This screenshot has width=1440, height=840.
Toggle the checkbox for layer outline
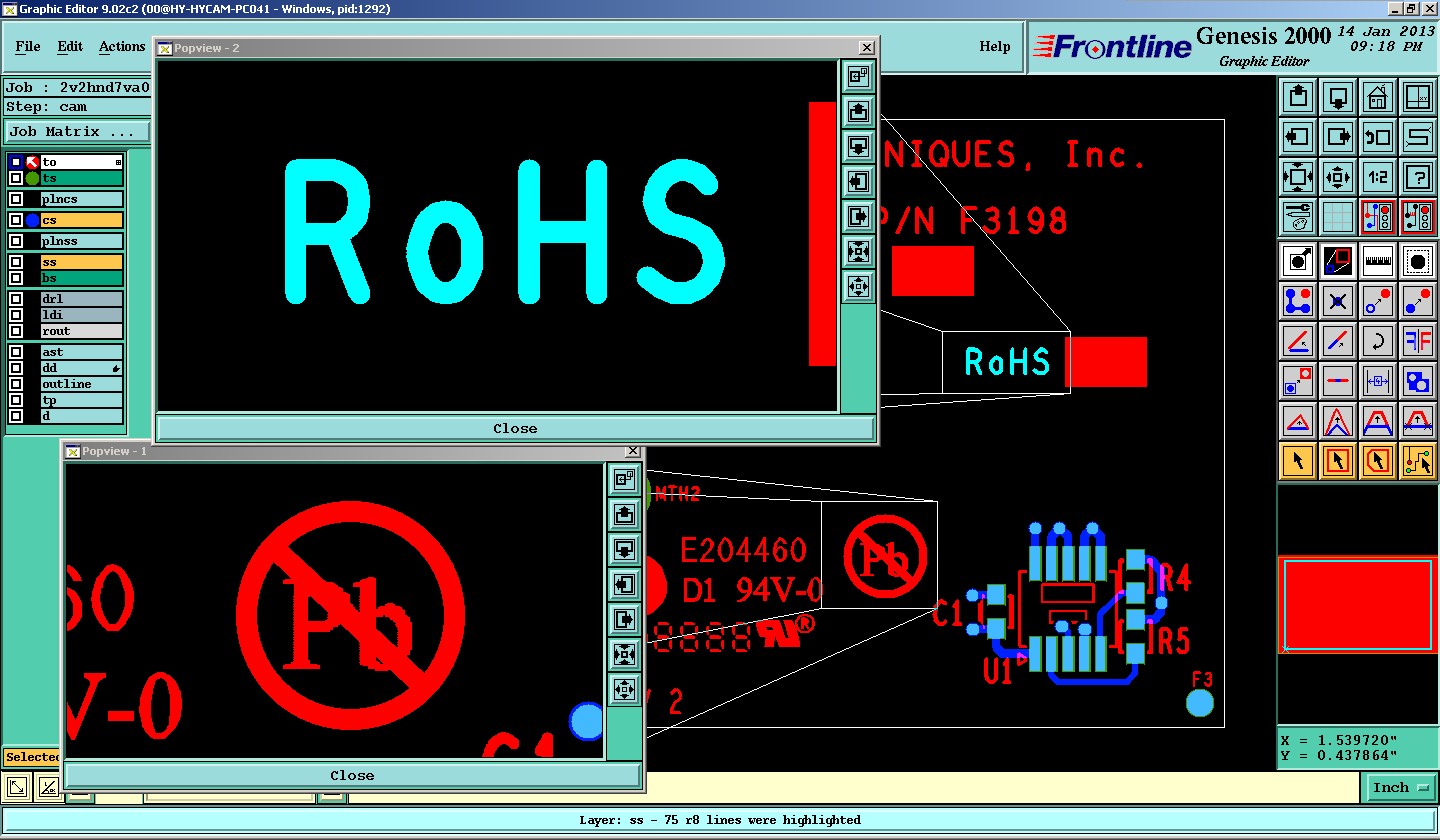(16, 384)
